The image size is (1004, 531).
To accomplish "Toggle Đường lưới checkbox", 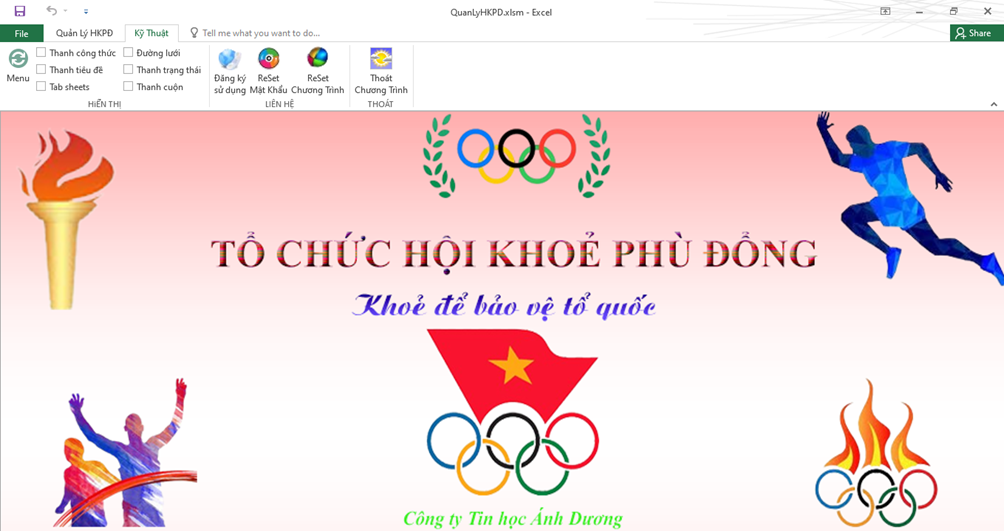I will (x=128, y=53).
